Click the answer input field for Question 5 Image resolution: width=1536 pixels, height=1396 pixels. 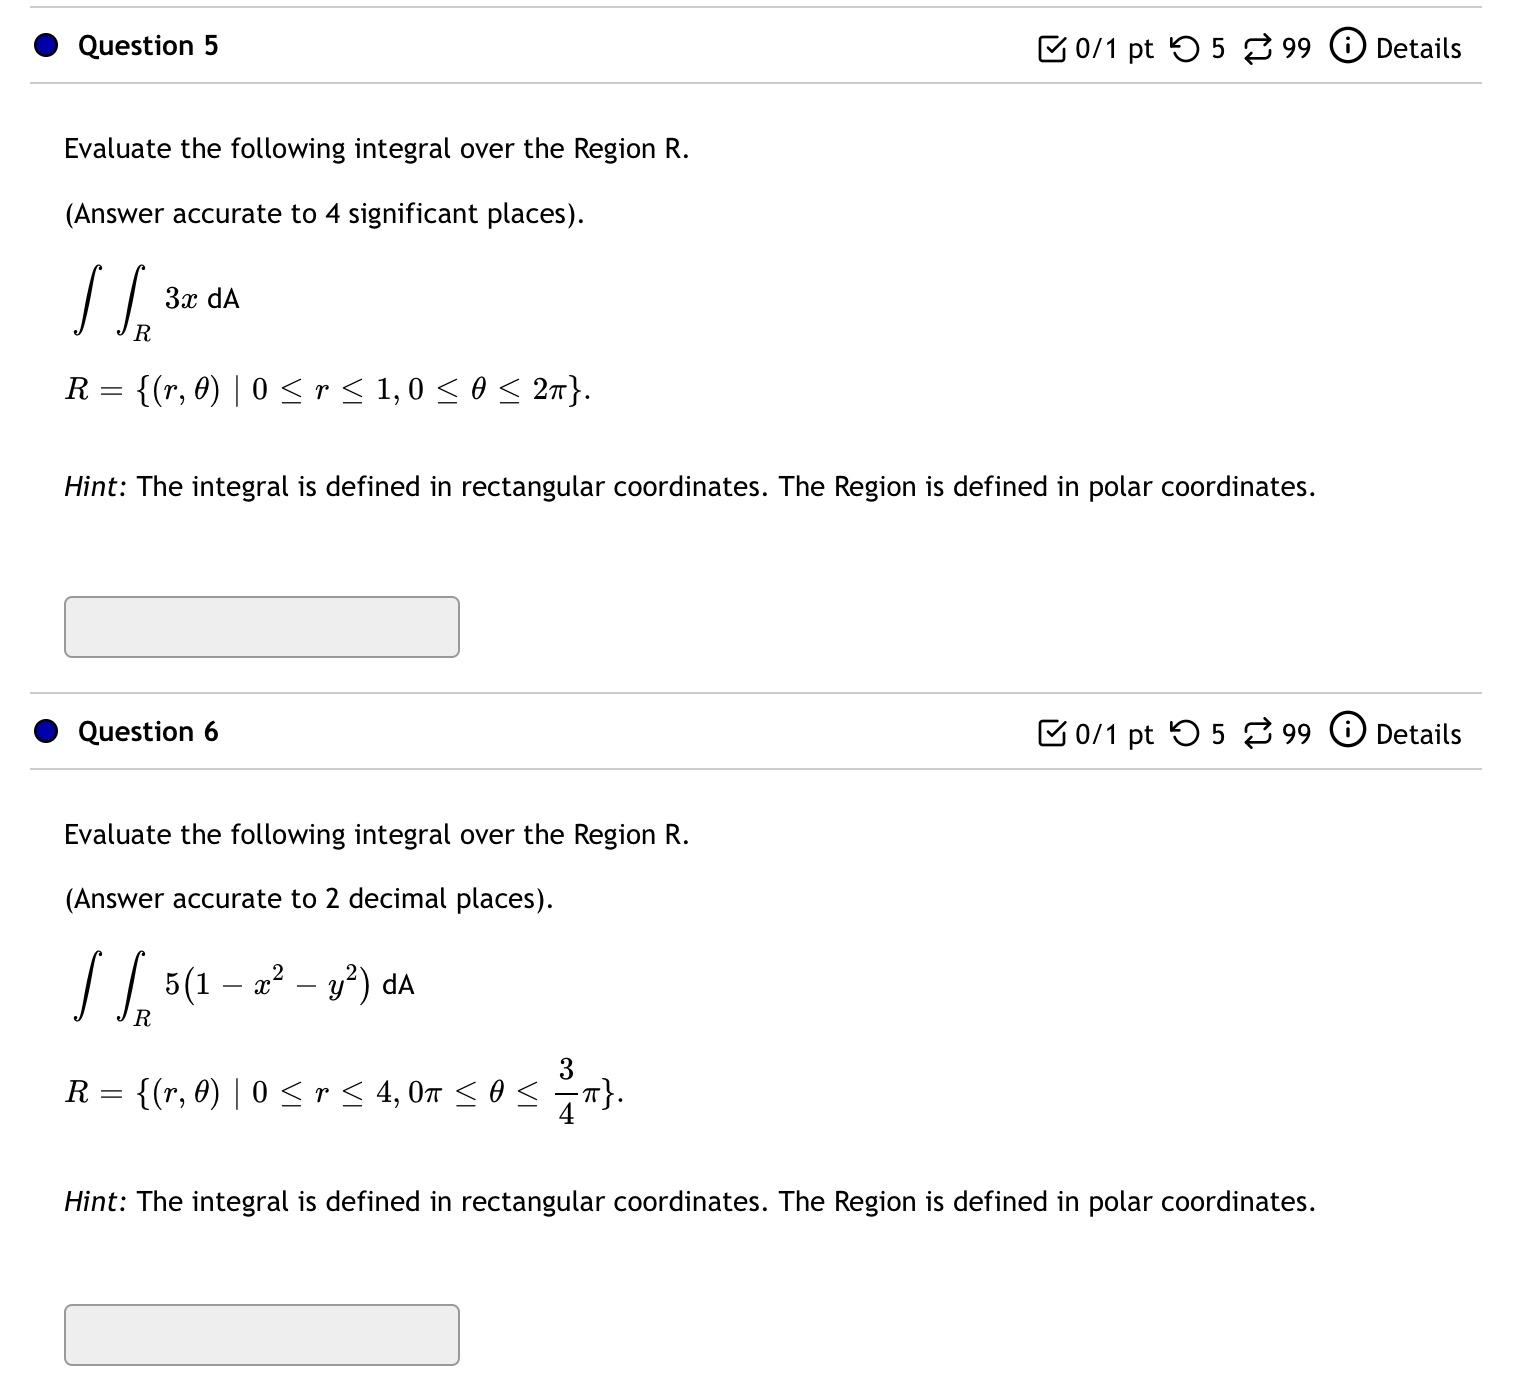[x=261, y=627]
